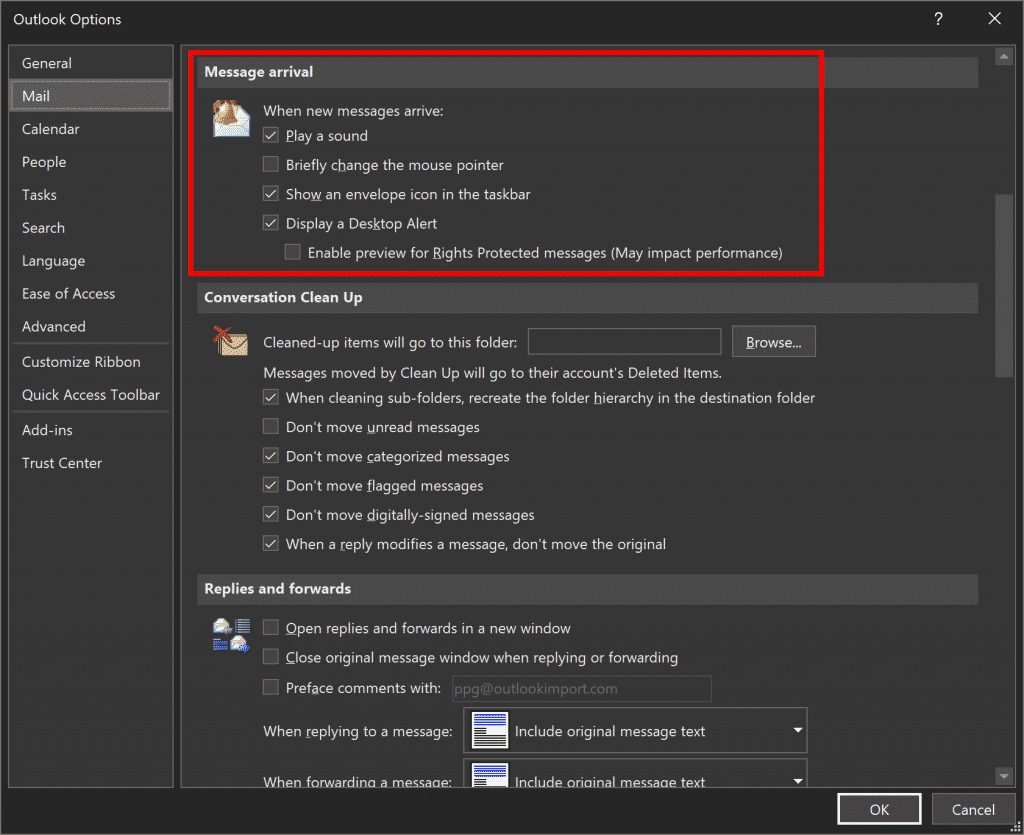Select the Mail category
Image resolution: width=1024 pixels, height=835 pixels.
91,96
